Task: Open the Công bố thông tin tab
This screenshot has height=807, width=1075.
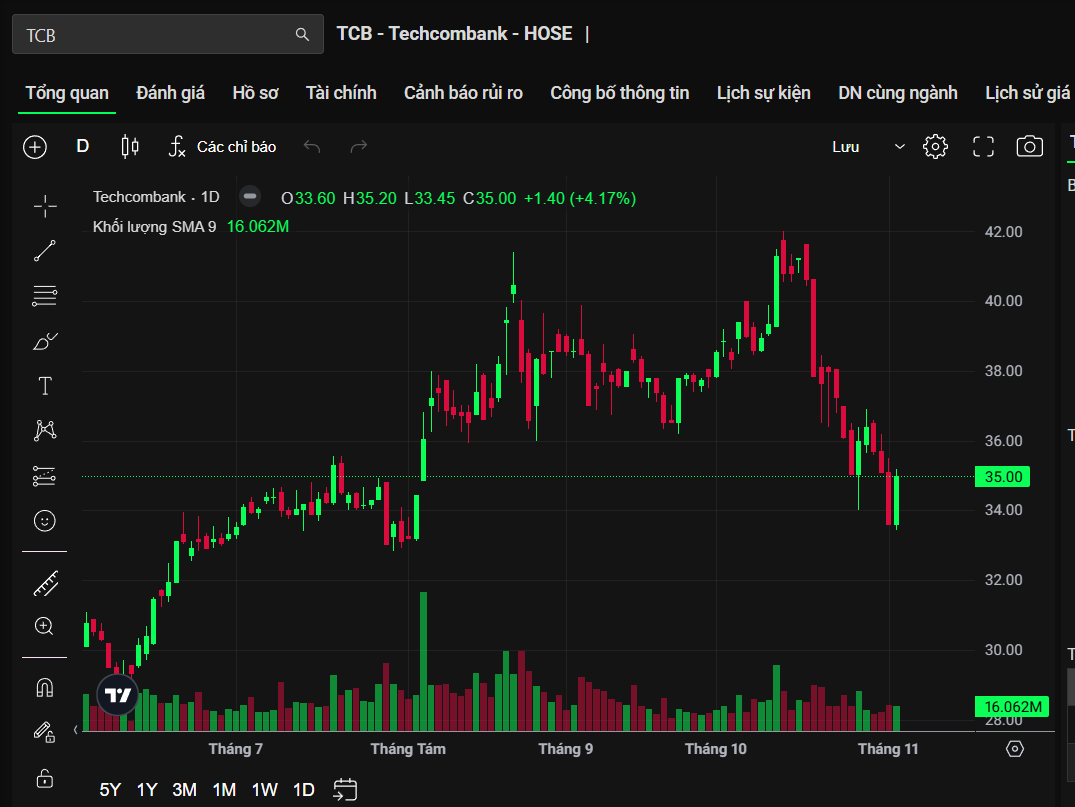Action: point(619,93)
